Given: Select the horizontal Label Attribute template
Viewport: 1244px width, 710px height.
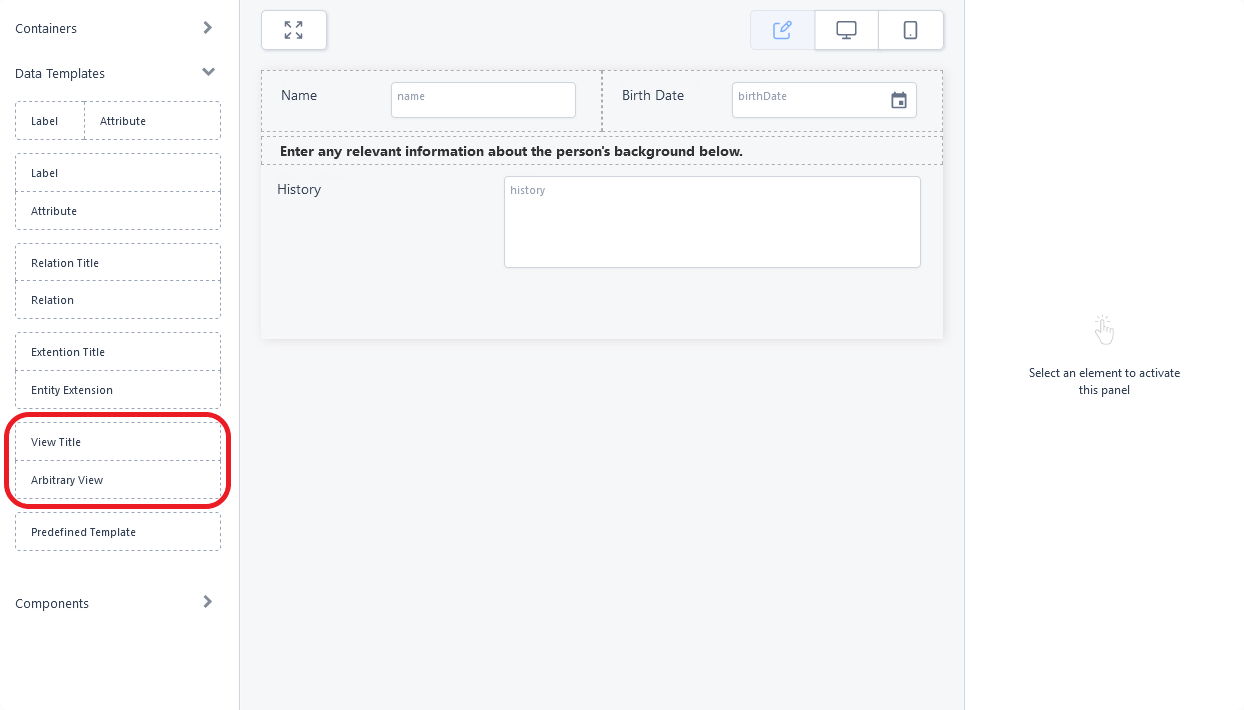Looking at the screenshot, I should click(x=118, y=121).
